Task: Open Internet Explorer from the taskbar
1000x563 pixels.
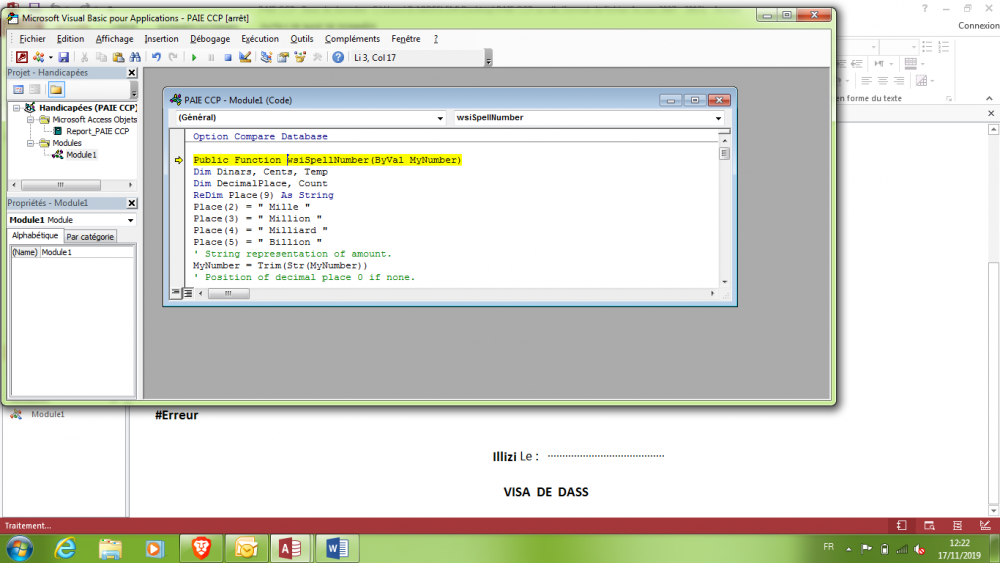Action: (x=66, y=548)
